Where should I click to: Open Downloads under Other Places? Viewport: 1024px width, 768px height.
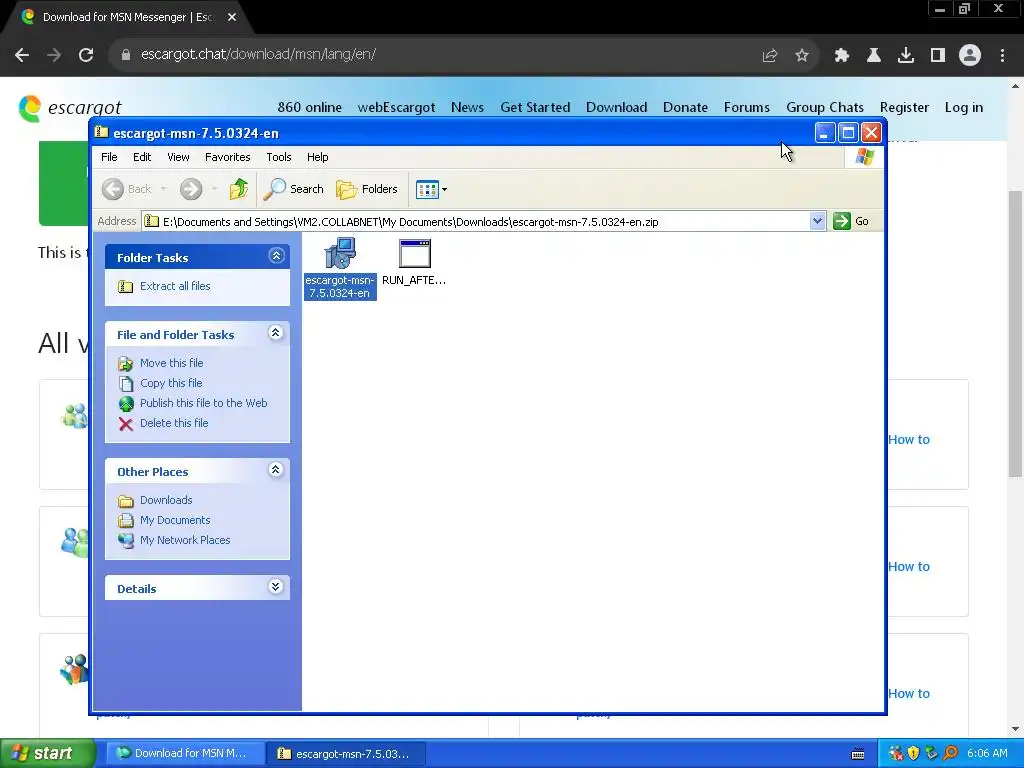(x=166, y=500)
